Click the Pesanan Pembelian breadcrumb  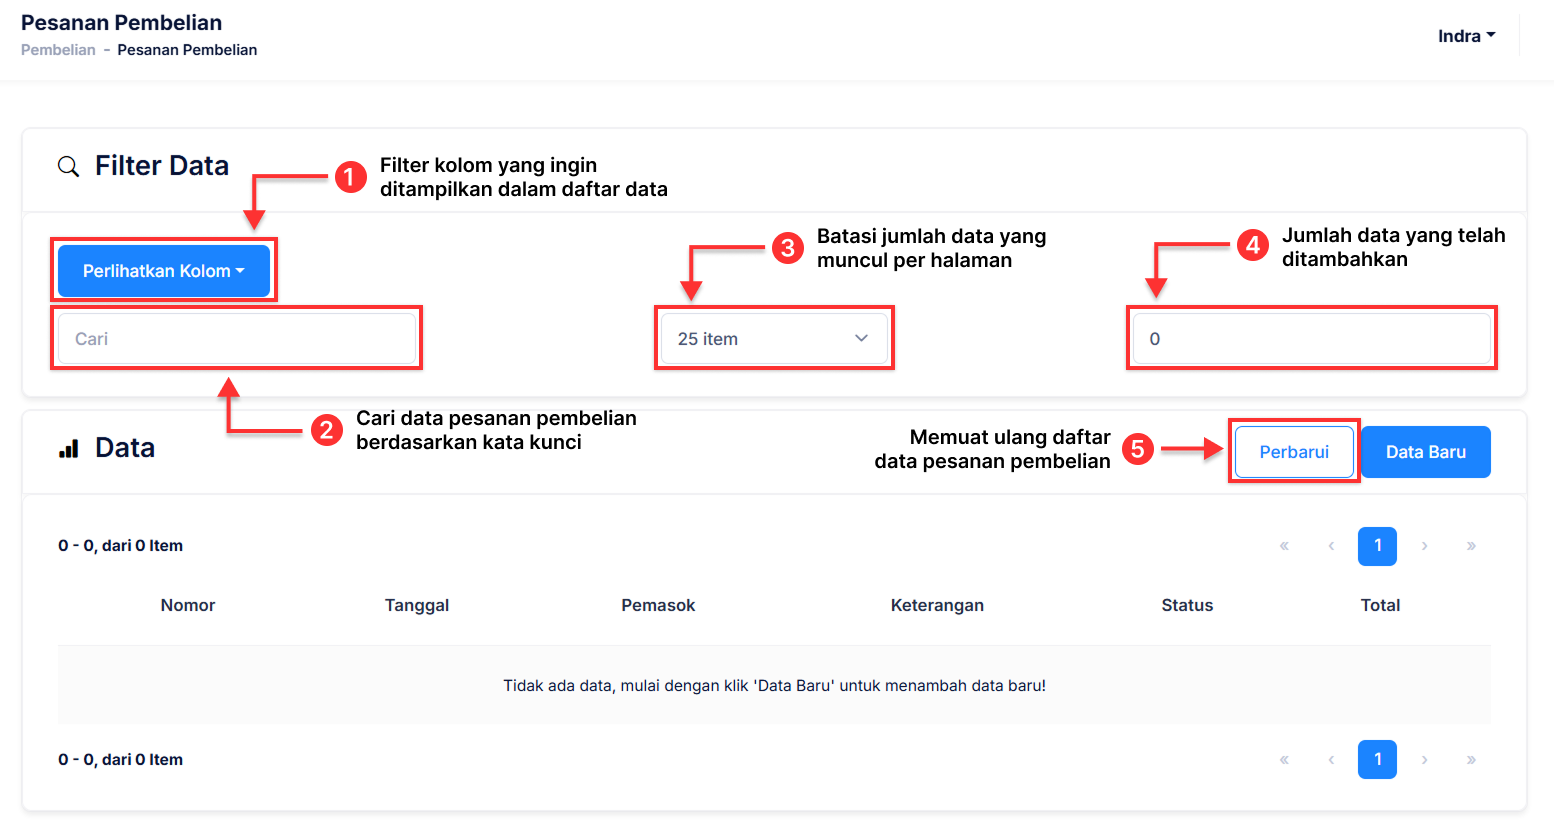[x=187, y=49]
